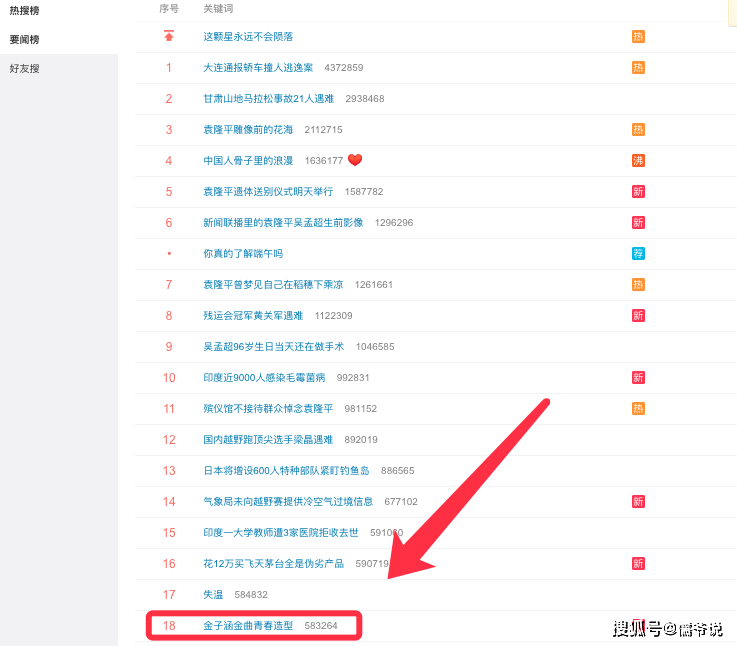737x646 pixels.
Task: Click the red 新 badge at rank 5
Action: tap(638, 191)
